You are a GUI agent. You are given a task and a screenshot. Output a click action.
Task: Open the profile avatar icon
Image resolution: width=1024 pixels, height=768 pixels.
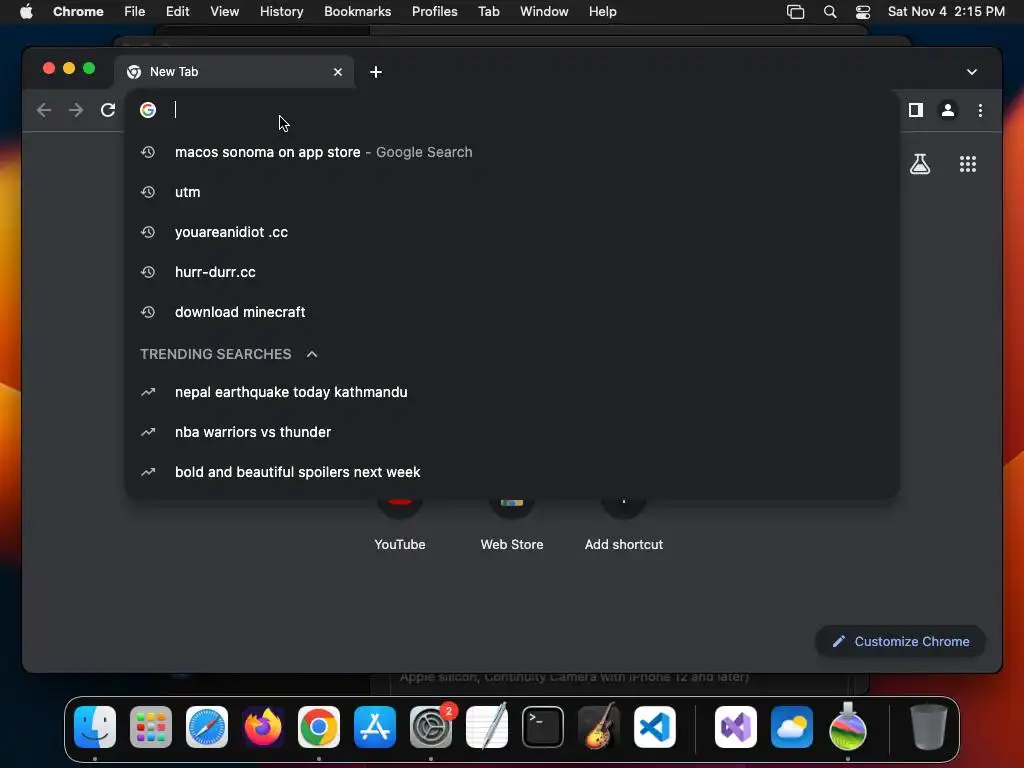tap(948, 110)
